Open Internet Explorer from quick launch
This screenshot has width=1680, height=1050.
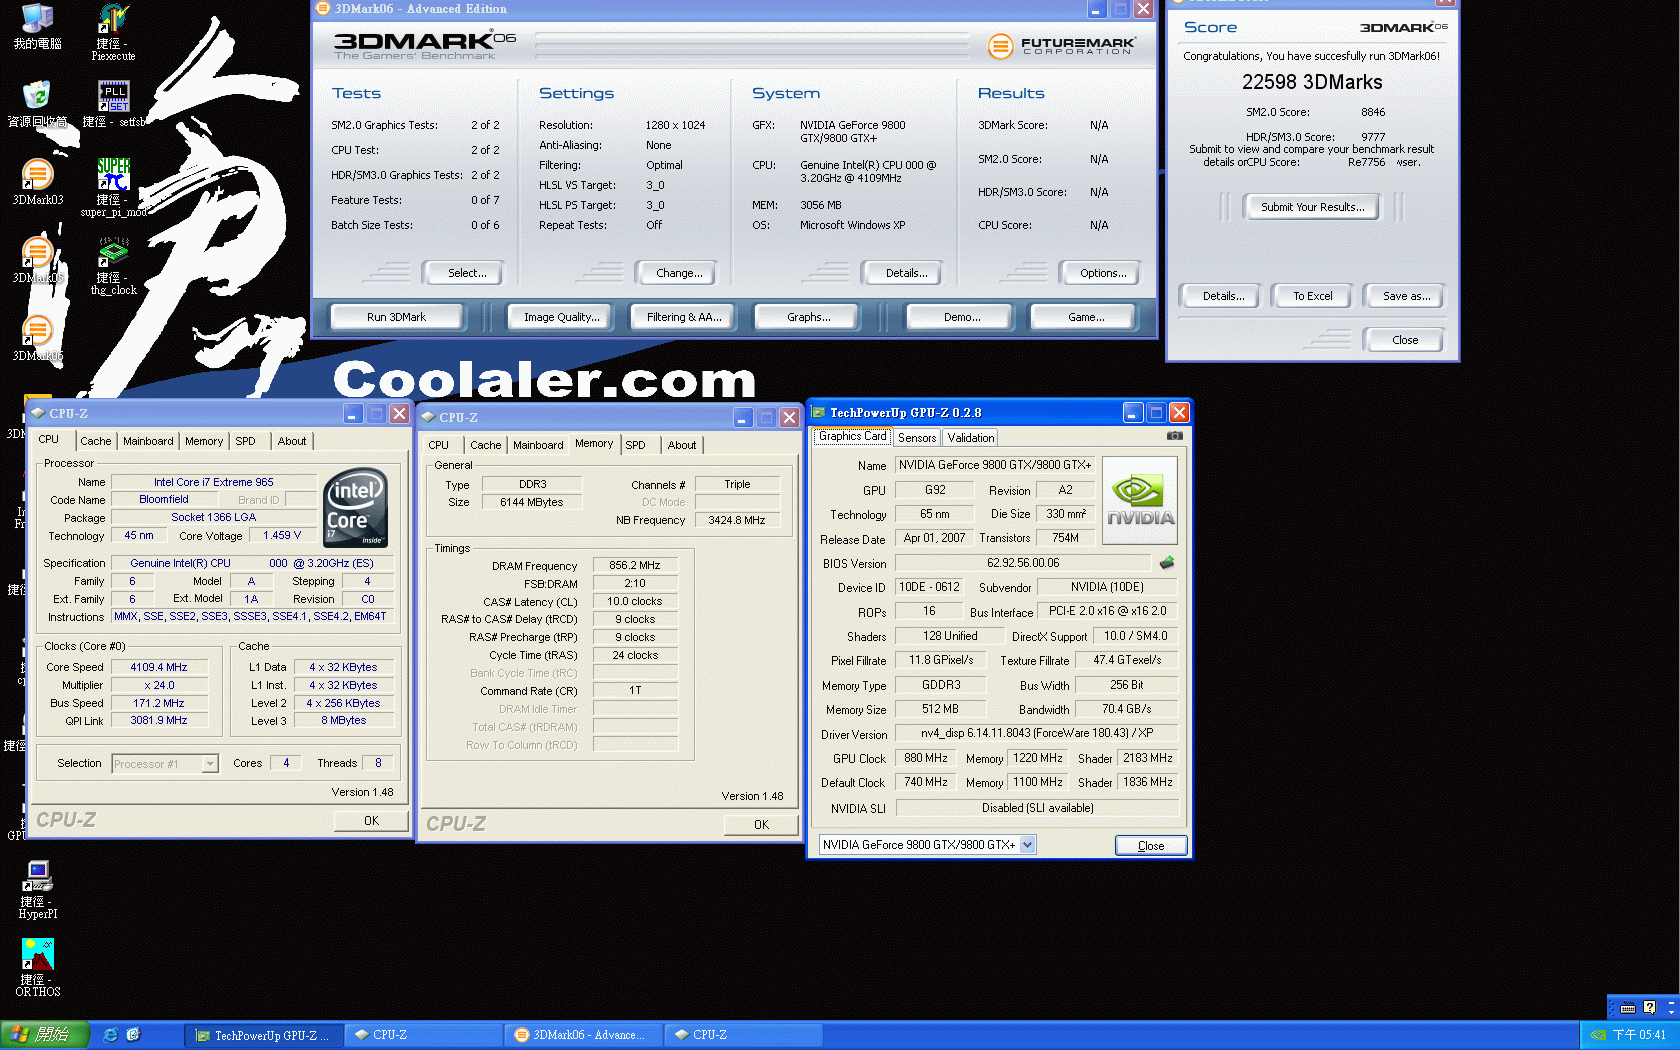(111, 1035)
